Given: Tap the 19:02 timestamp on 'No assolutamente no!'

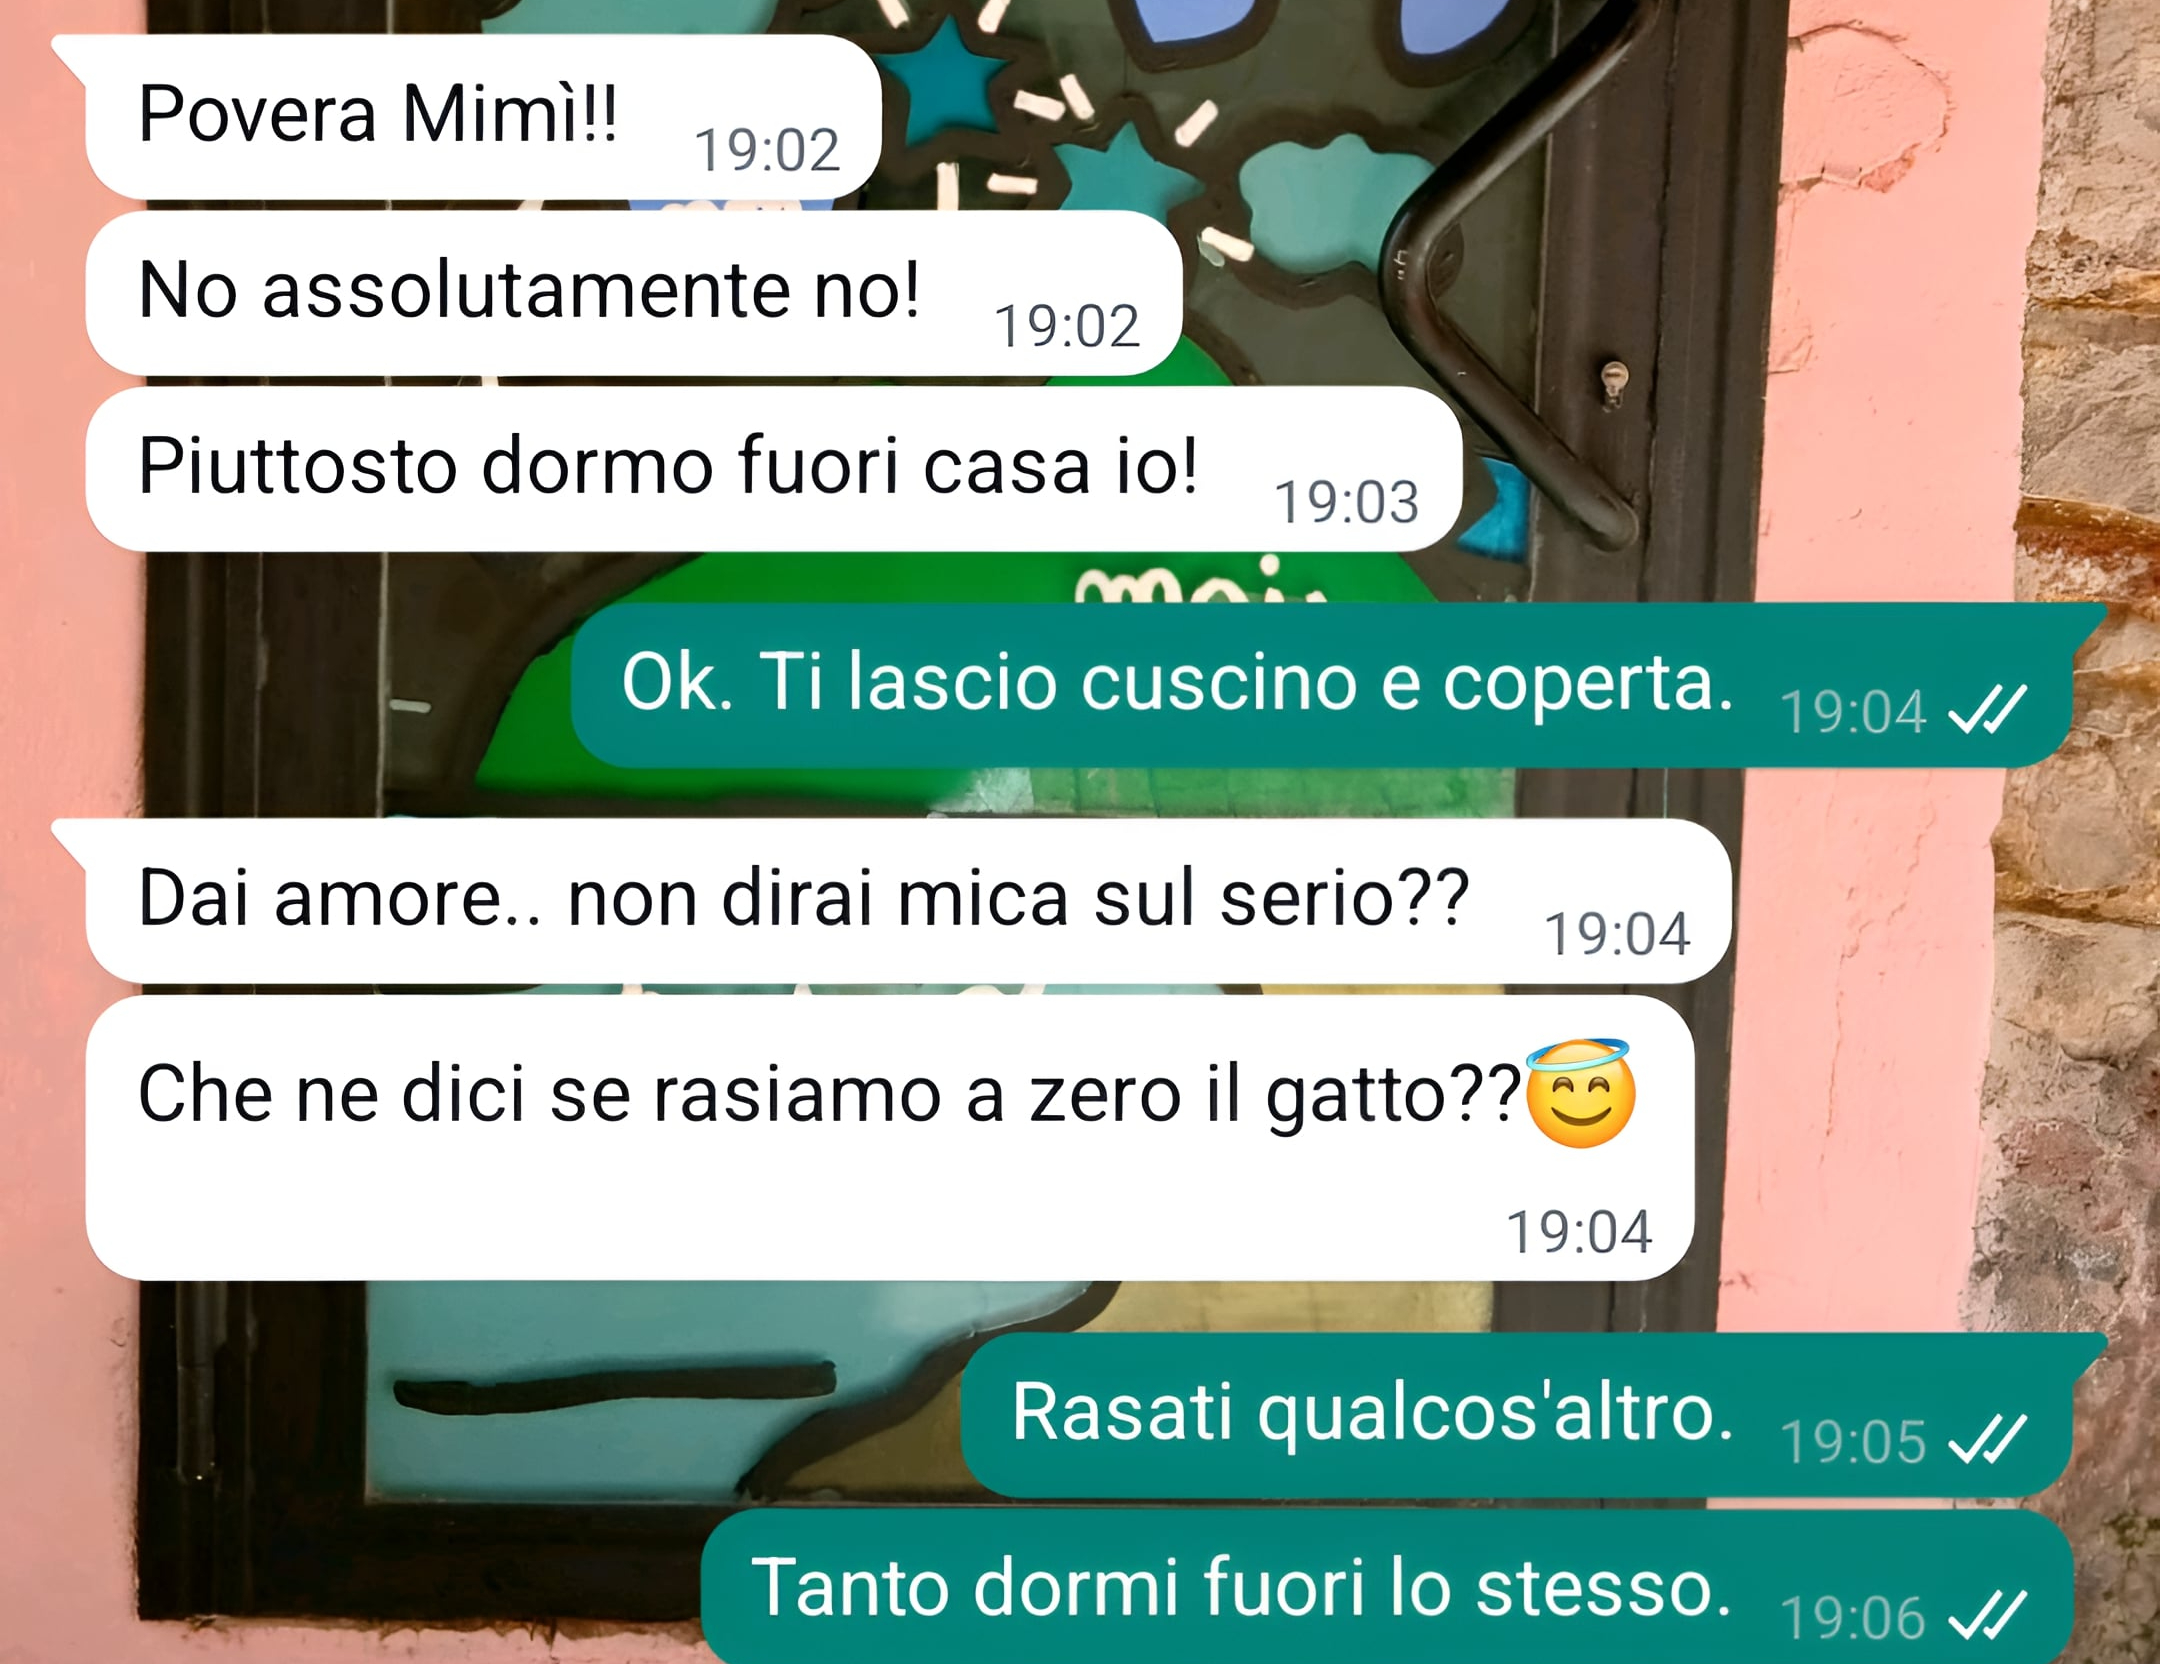Looking at the screenshot, I should [1067, 326].
